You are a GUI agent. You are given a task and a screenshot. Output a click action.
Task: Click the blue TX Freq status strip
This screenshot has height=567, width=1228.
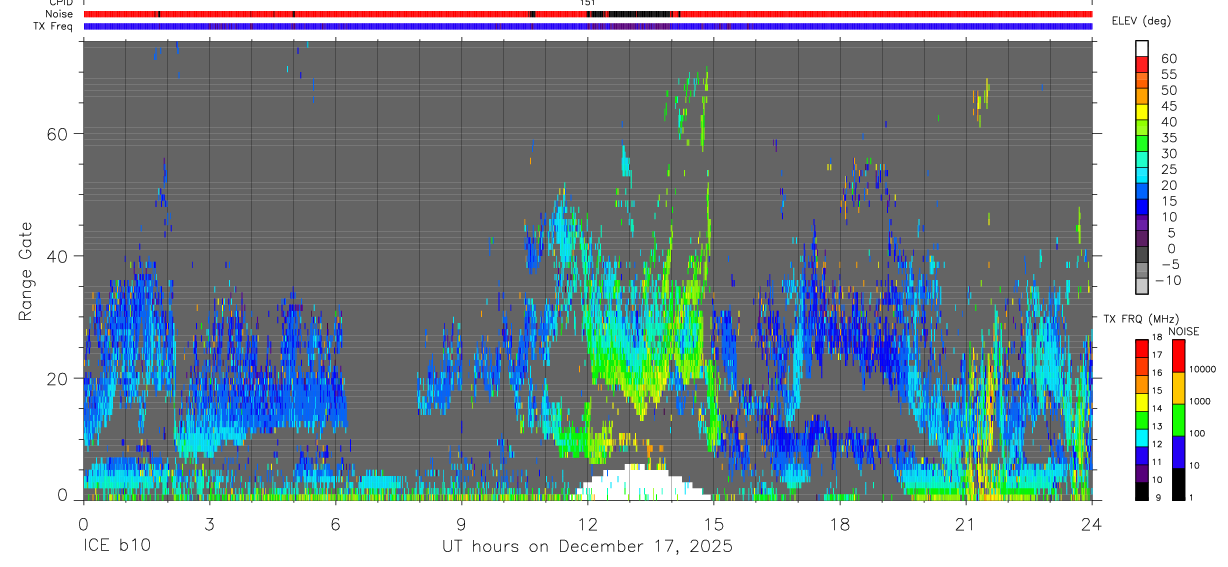click(587, 27)
